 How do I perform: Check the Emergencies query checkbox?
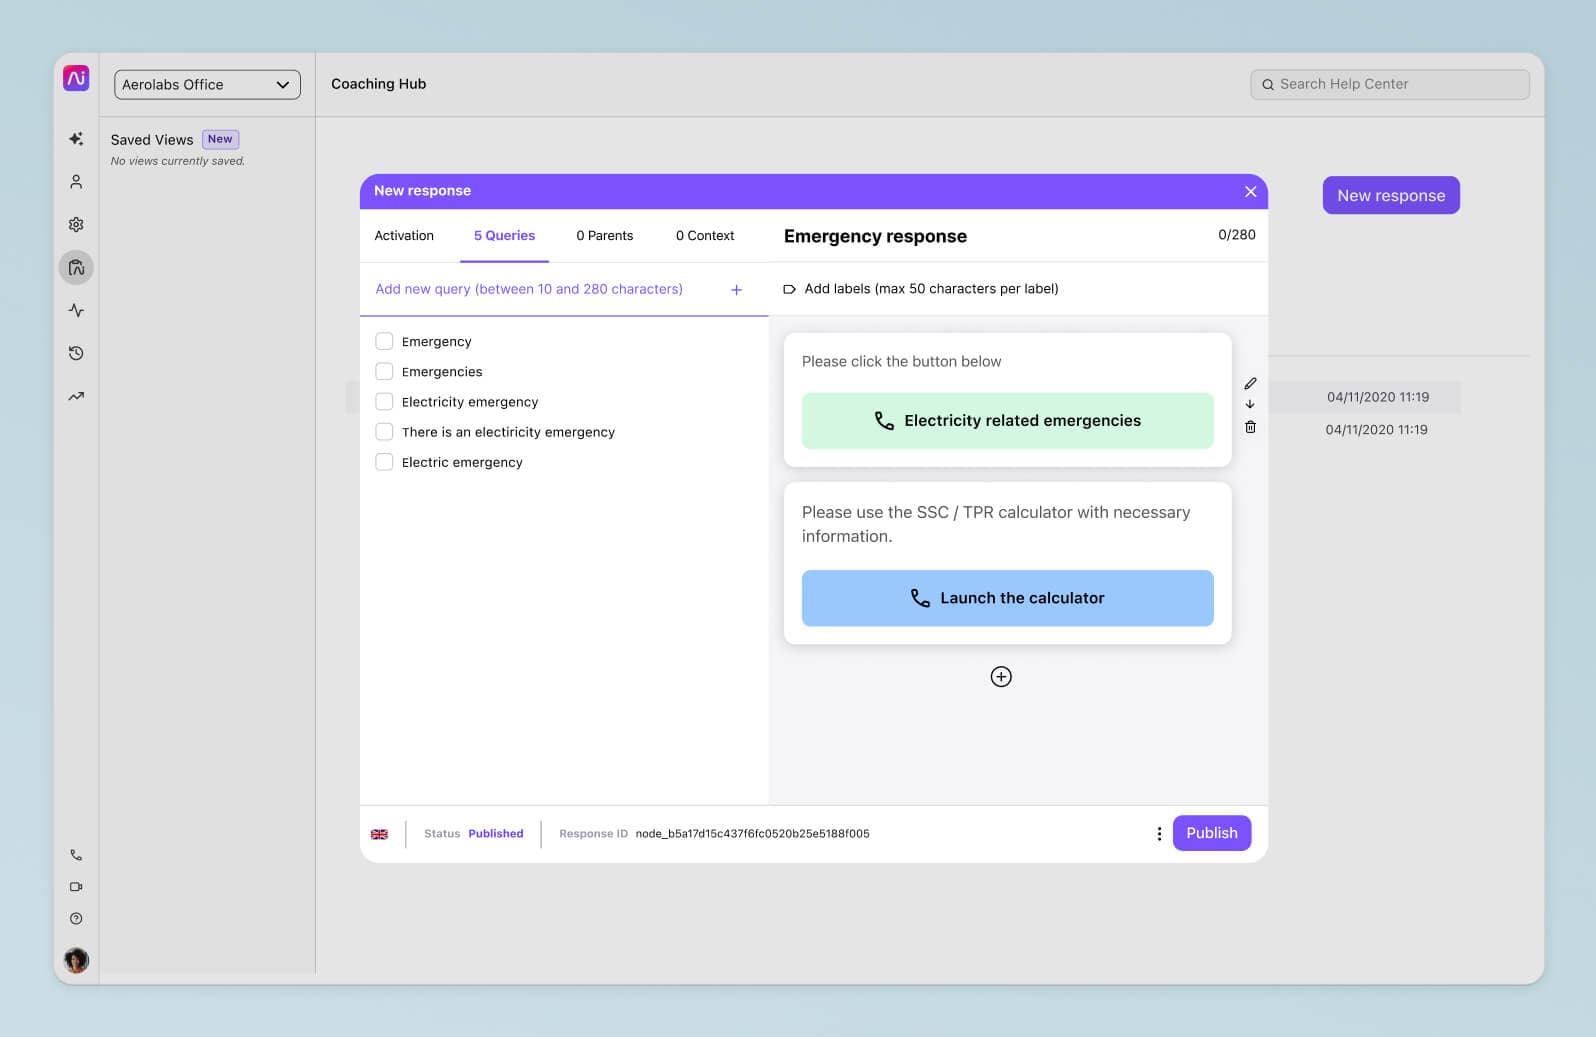coord(384,371)
